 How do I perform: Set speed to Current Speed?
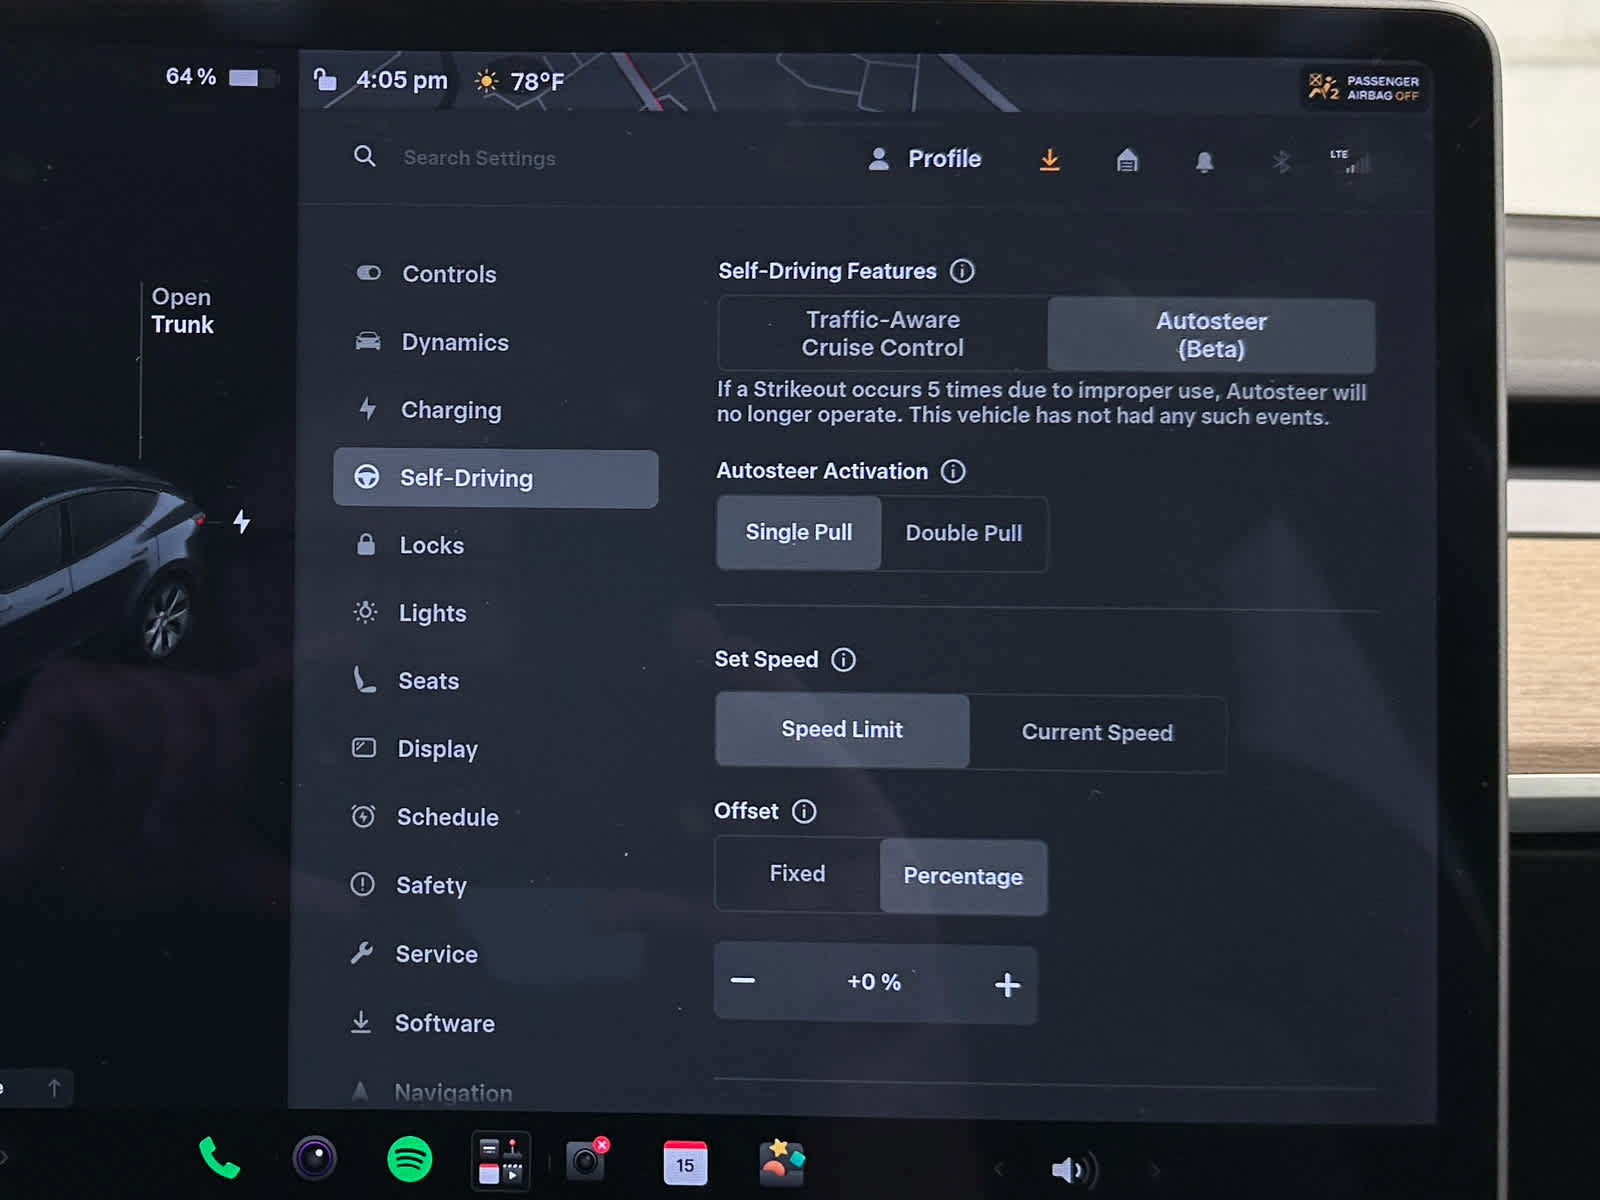point(1097,733)
